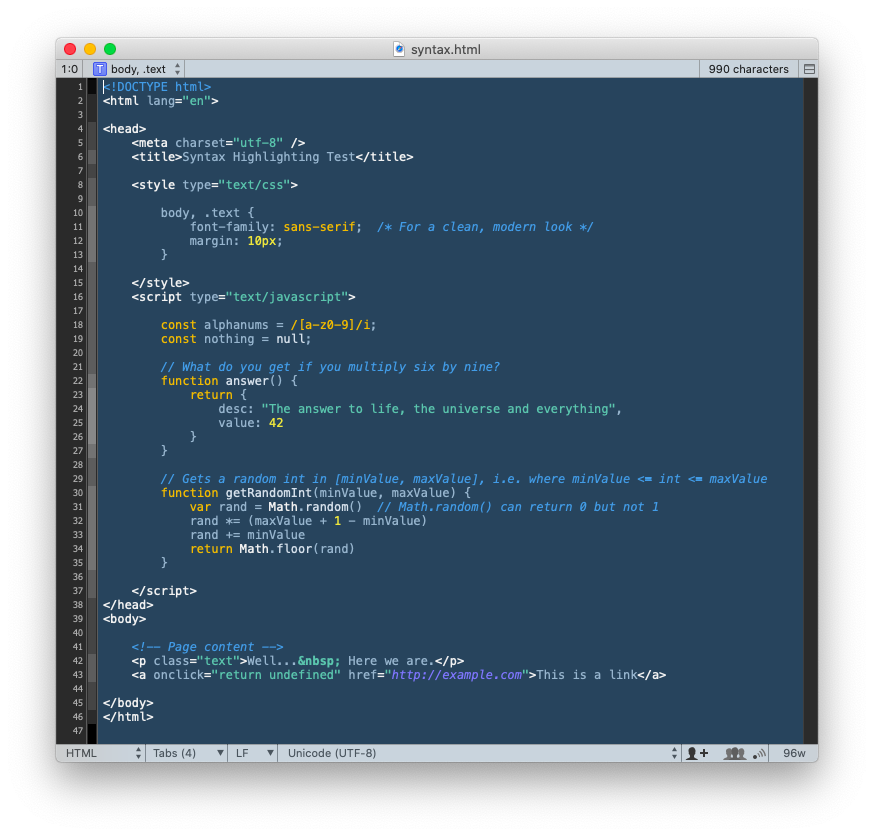Click the 990 characters counter
874x836 pixels.
point(748,69)
